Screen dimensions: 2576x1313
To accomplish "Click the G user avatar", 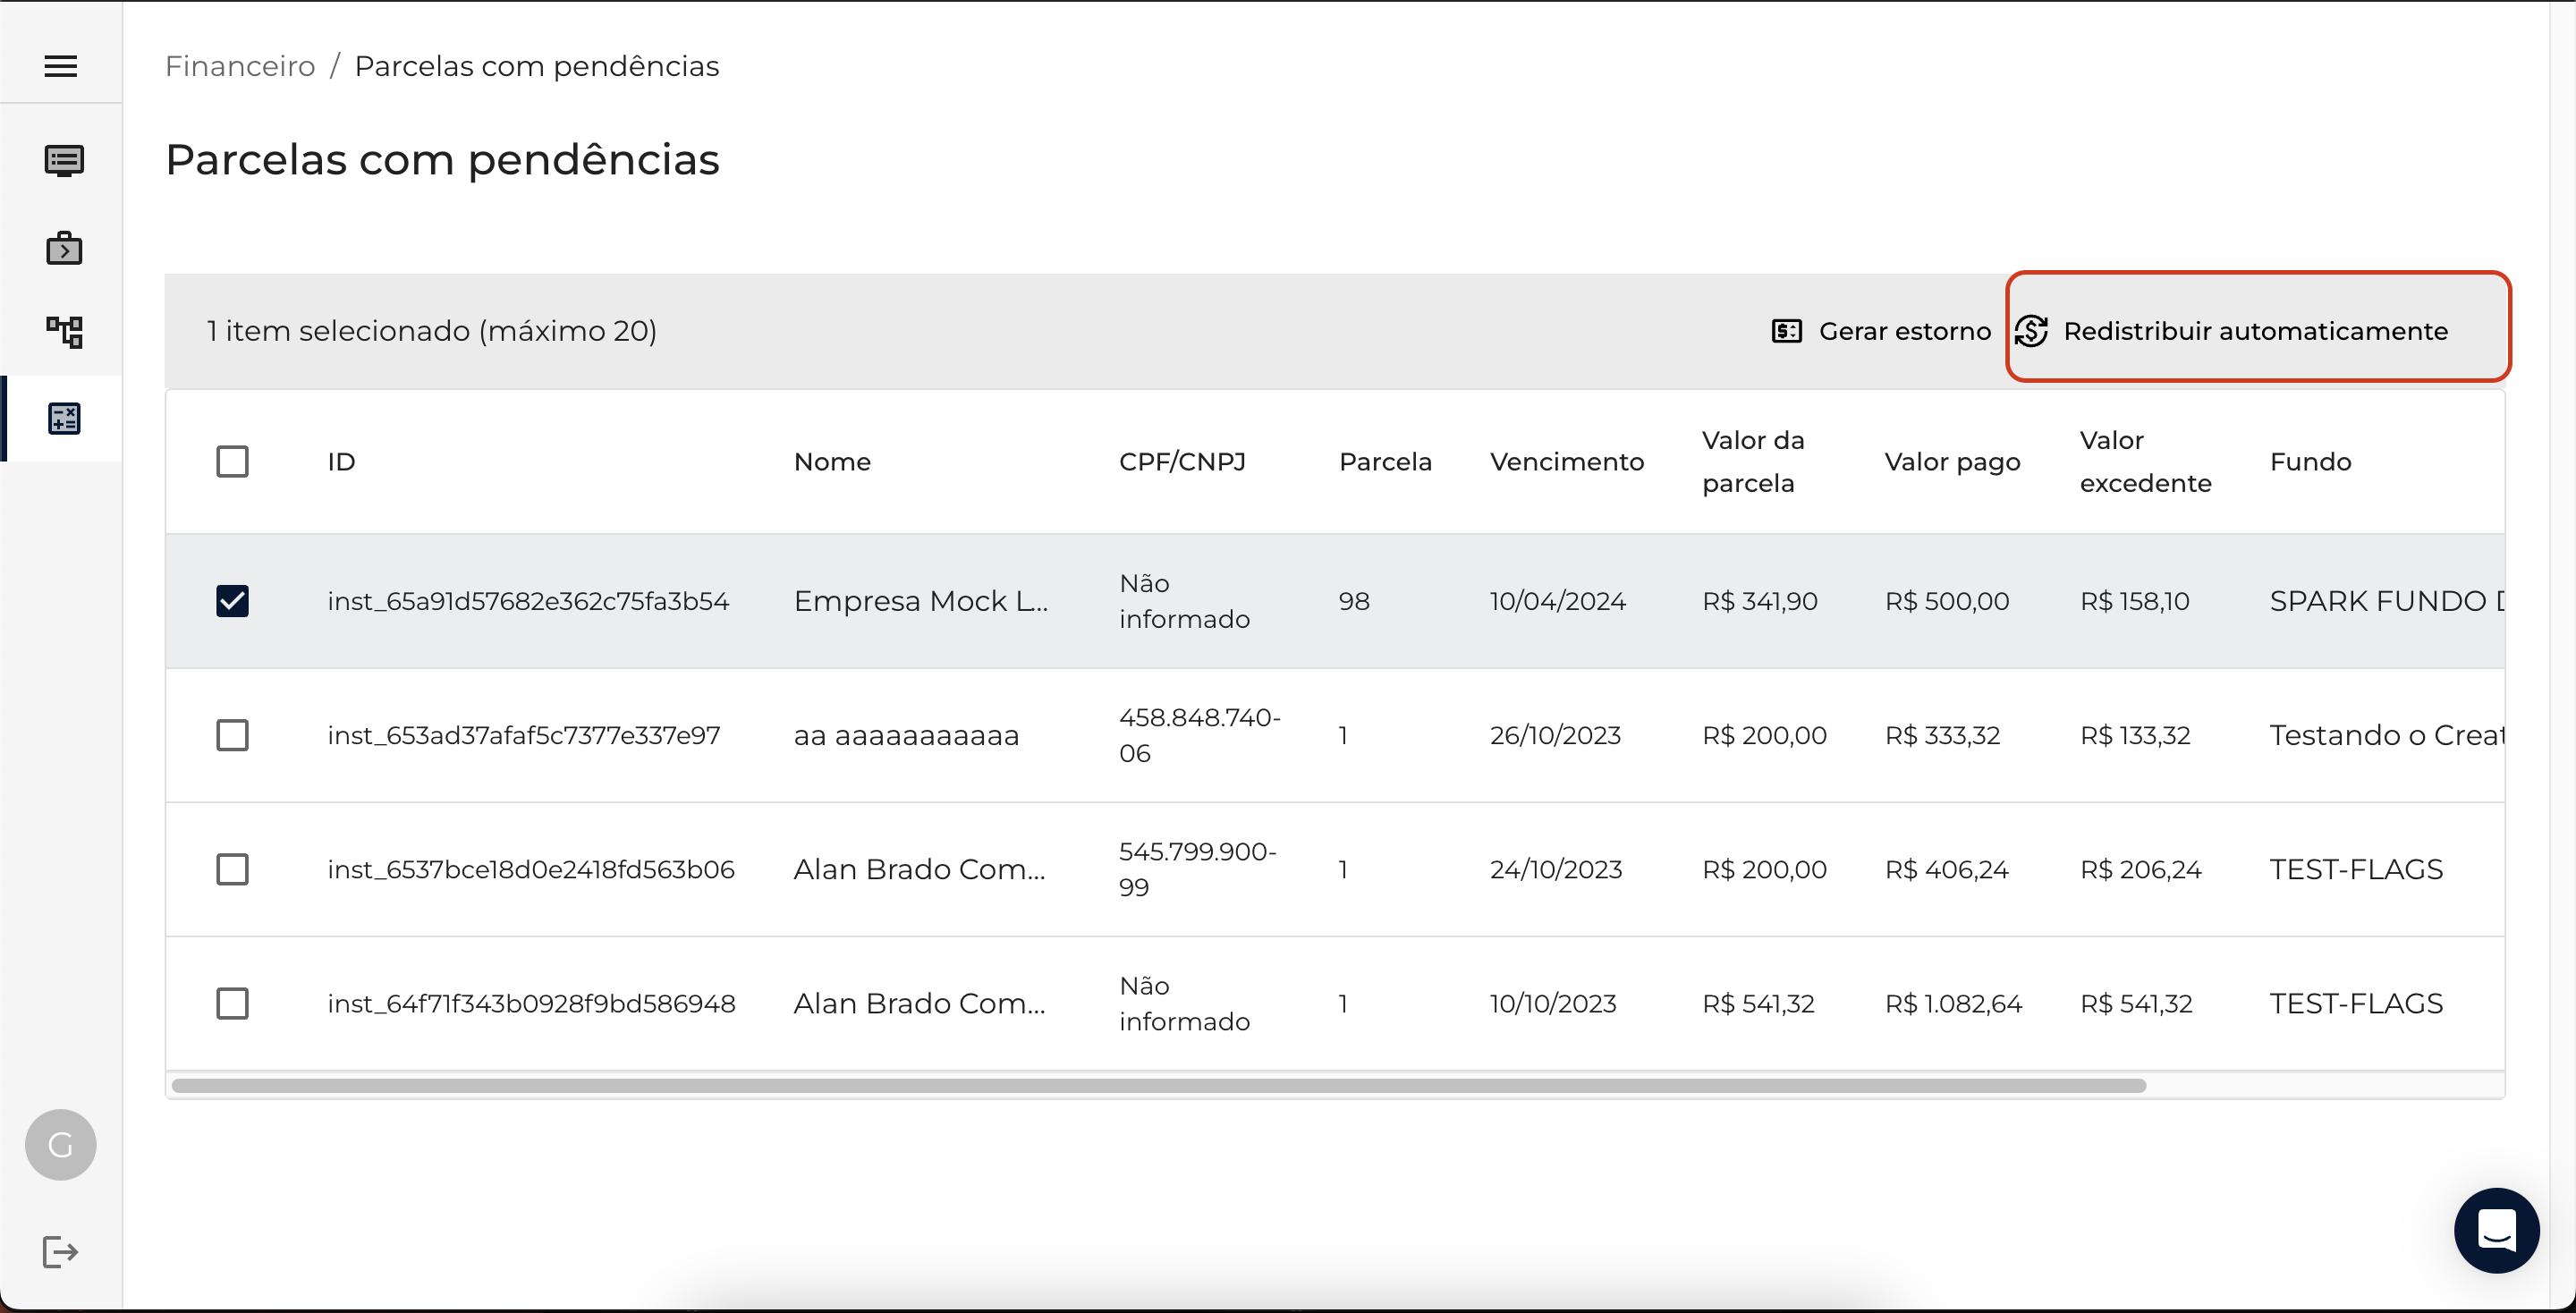I will 60,1144.
